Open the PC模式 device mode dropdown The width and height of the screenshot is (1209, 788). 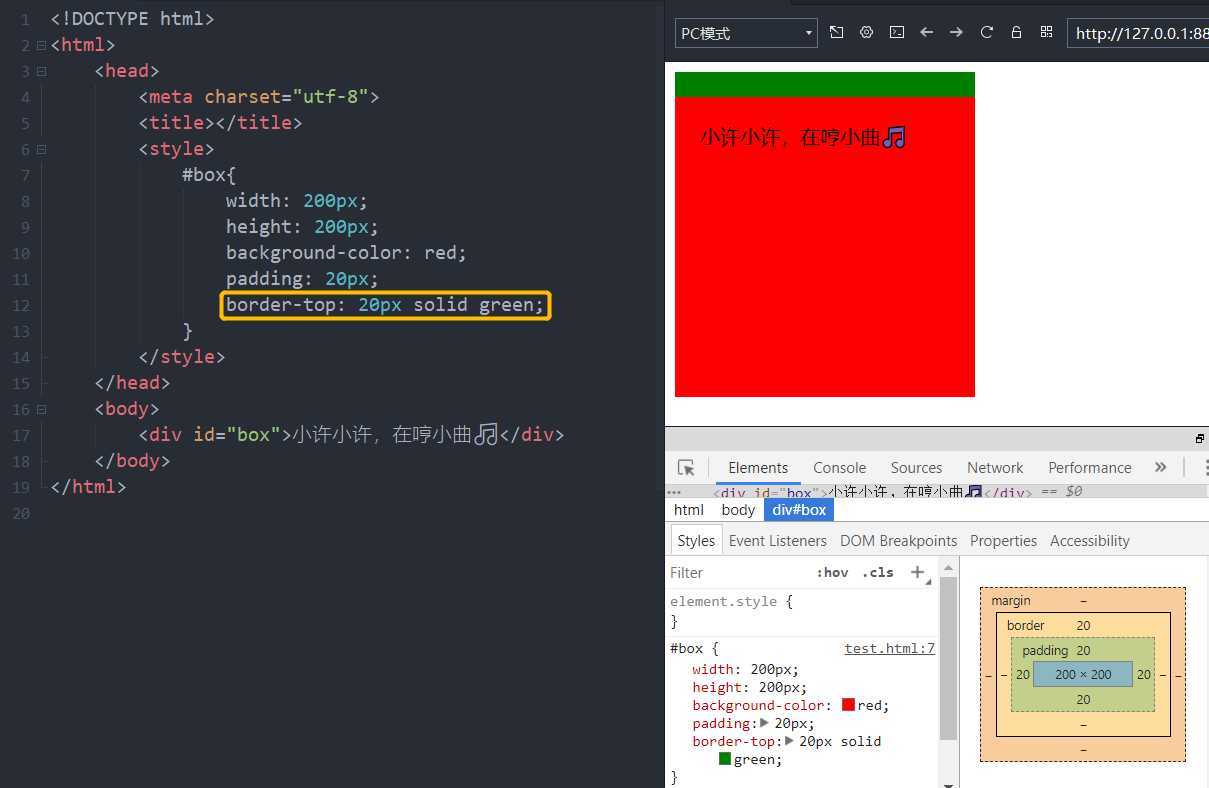746,33
